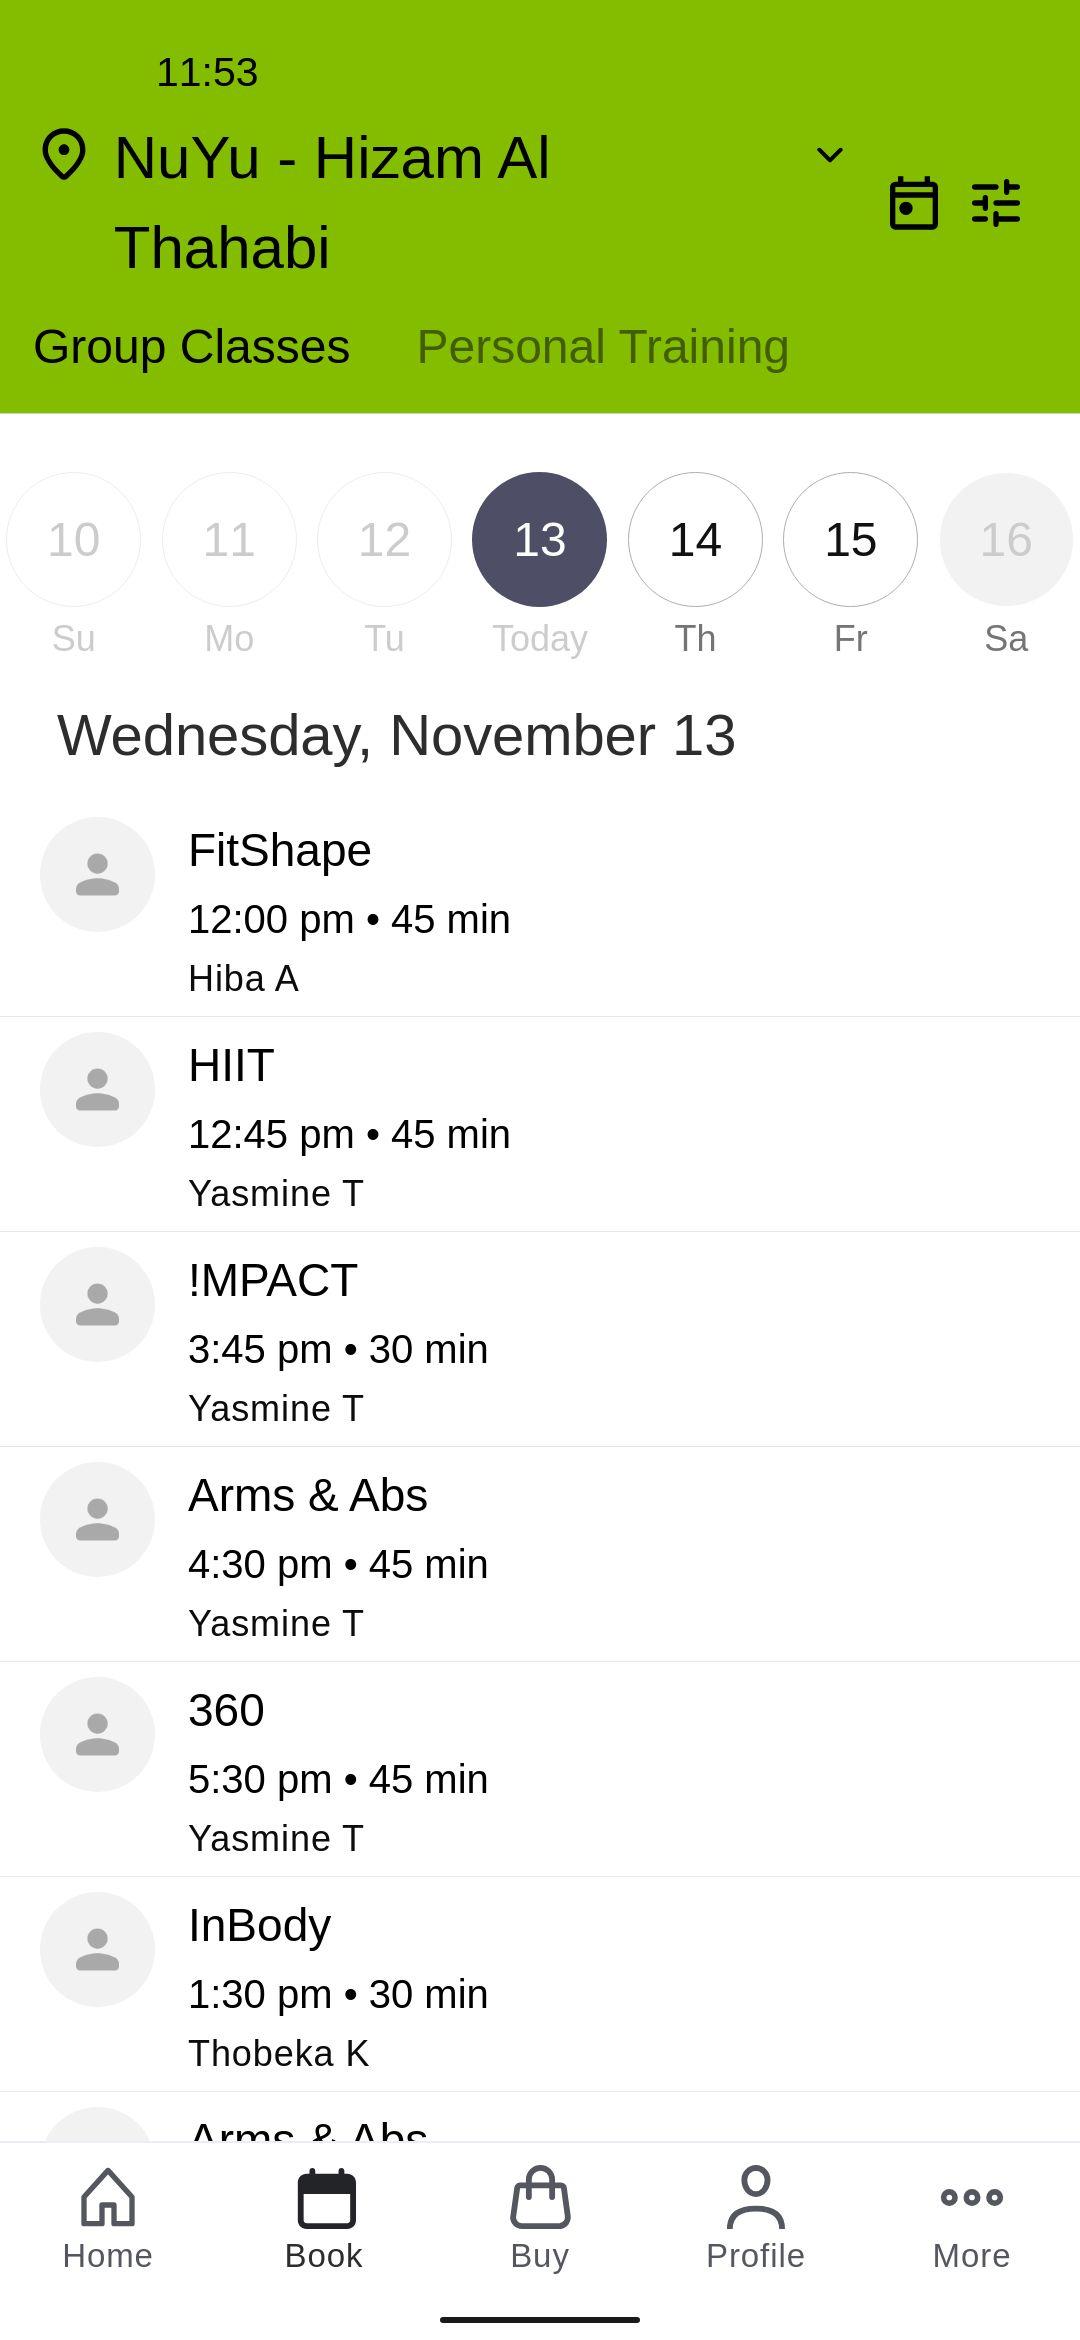Open the HIIT 12:45 pm class
This screenshot has width=1080, height=2340.
click(x=540, y=1125)
